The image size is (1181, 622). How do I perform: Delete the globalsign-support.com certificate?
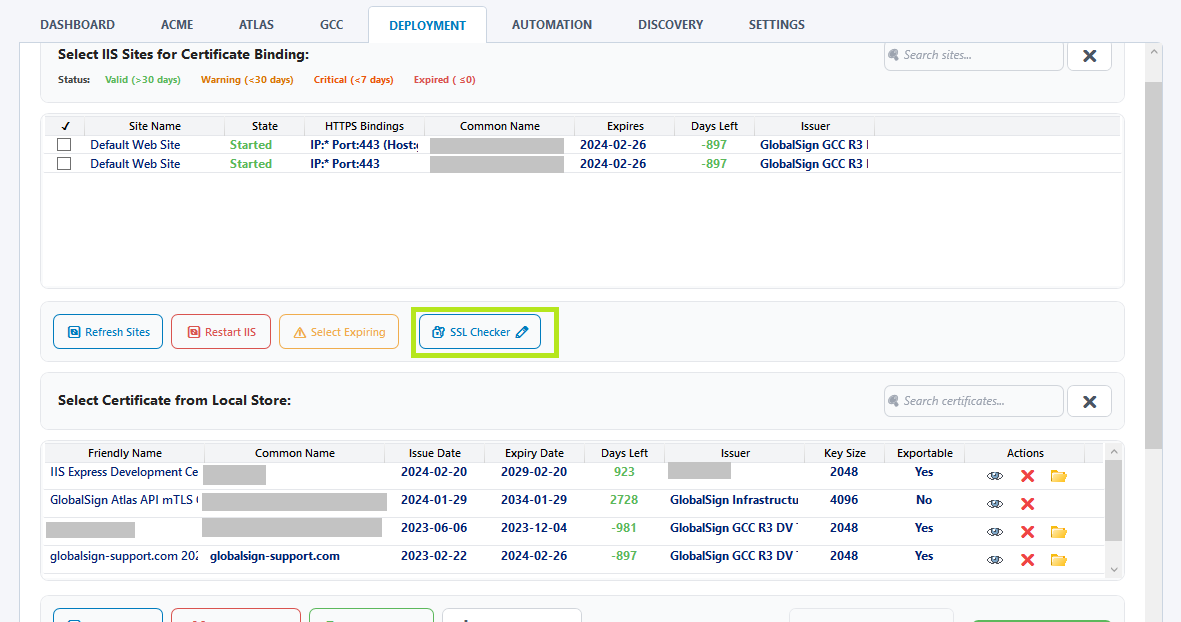pyautogui.click(x=1027, y=559)
